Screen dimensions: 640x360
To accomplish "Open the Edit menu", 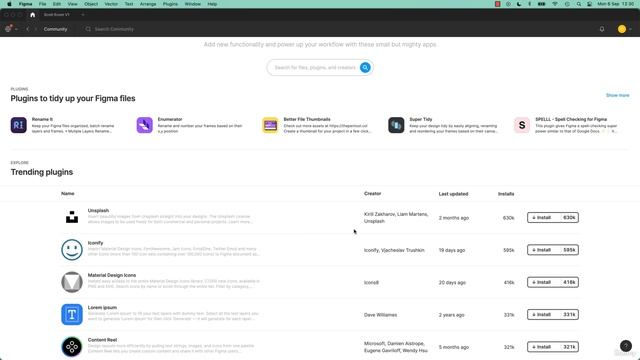I will click(x=57, y=4).
